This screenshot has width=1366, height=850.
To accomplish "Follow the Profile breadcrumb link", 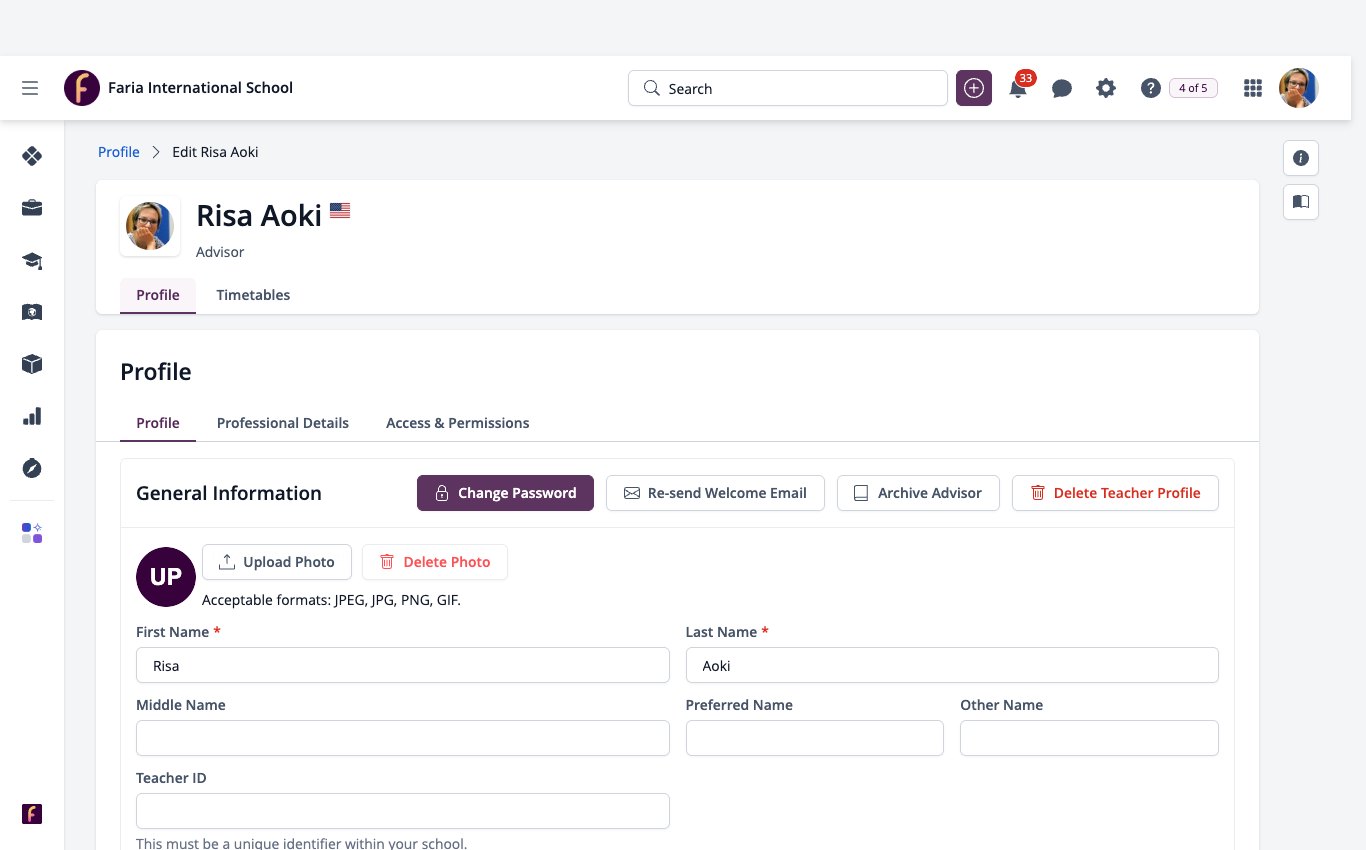I will coord(119,152).
